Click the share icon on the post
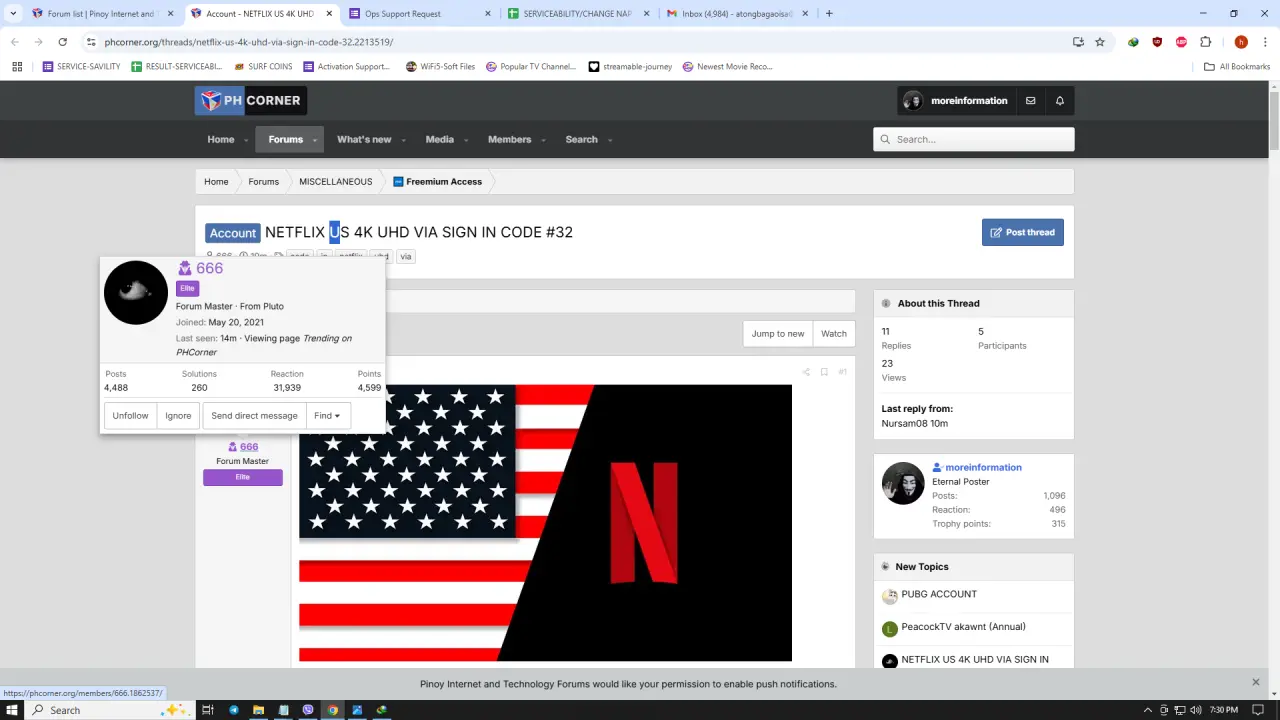 pyautogui.click(x=806, y=372)
